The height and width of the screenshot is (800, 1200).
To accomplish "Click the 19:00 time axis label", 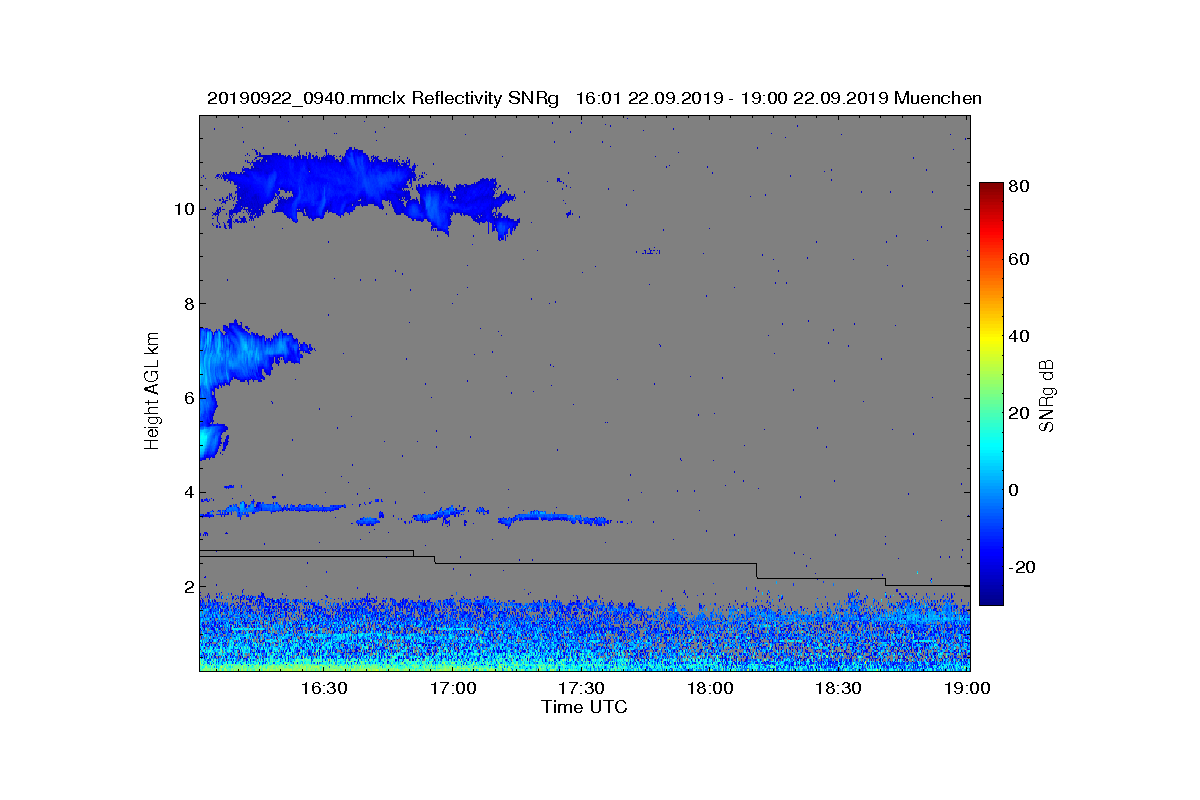I will pyautogui.click(x=967, y=688).
